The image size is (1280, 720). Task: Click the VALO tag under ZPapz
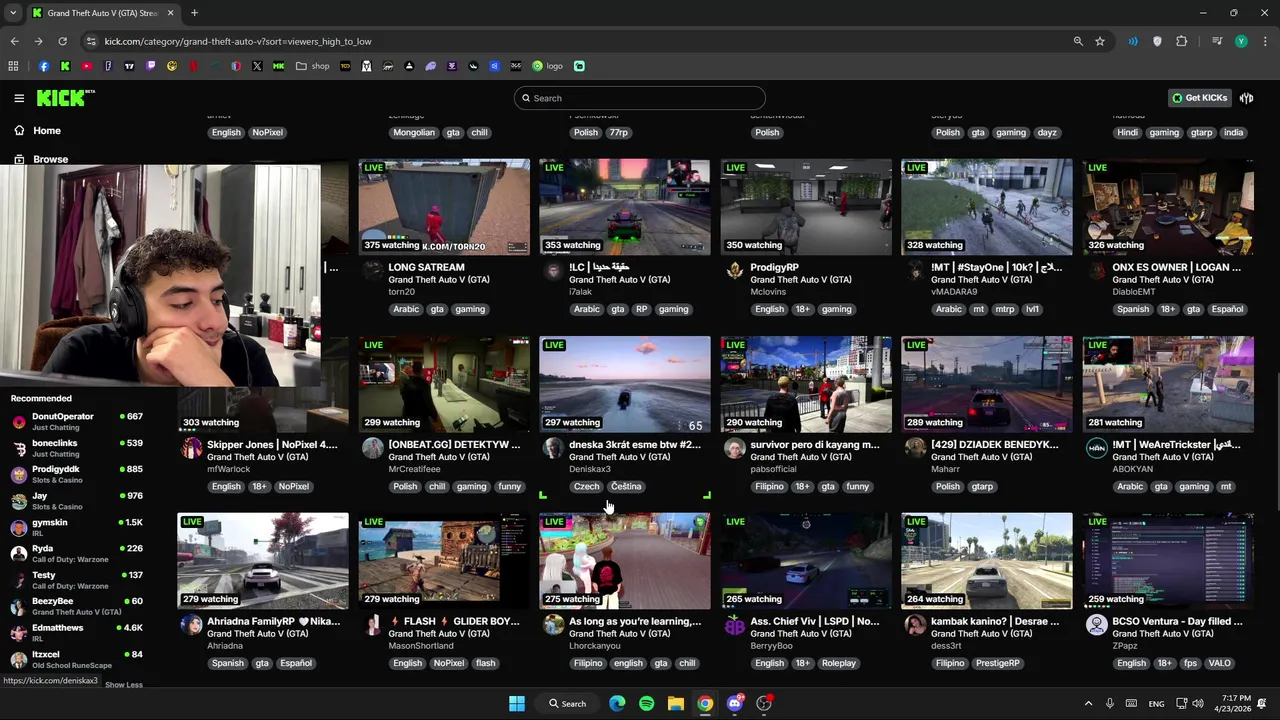1219,663
